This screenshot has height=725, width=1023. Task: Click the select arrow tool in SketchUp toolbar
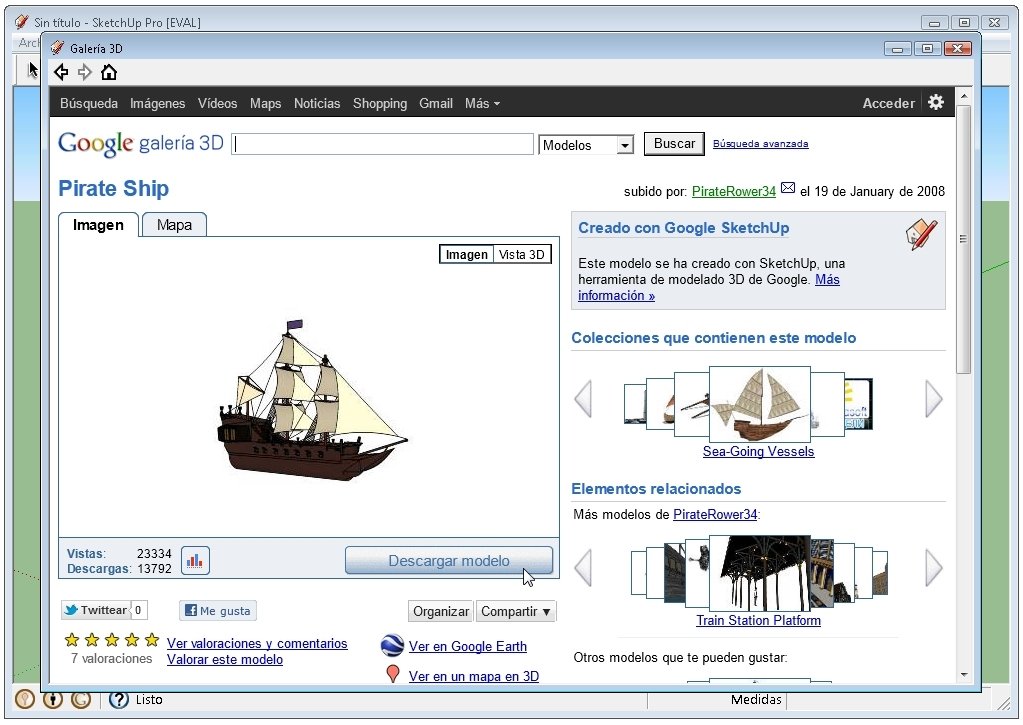click(33, 69)
